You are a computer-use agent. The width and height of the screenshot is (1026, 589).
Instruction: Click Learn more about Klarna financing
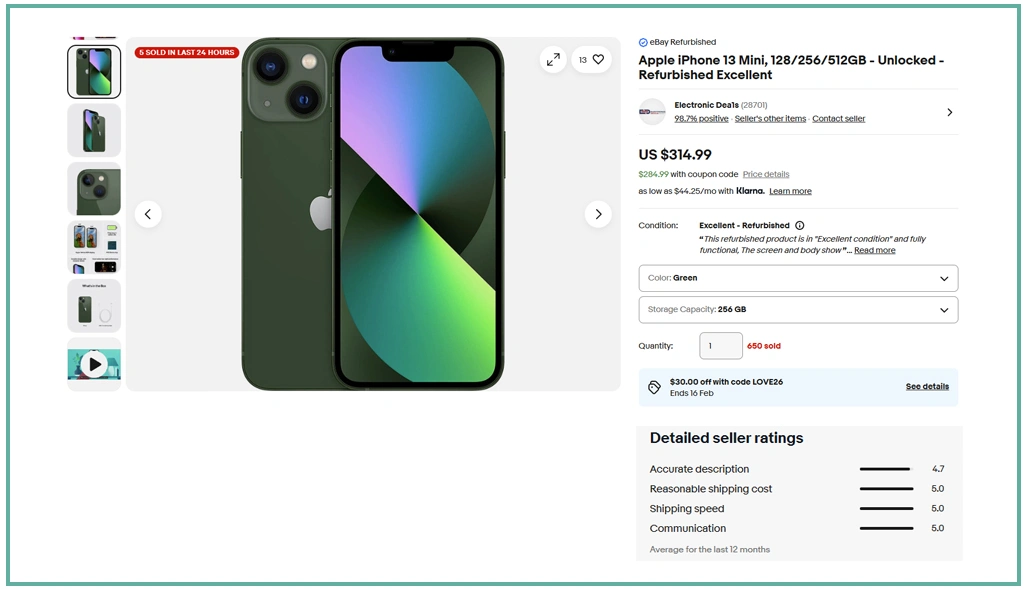[x=790, y=192]
